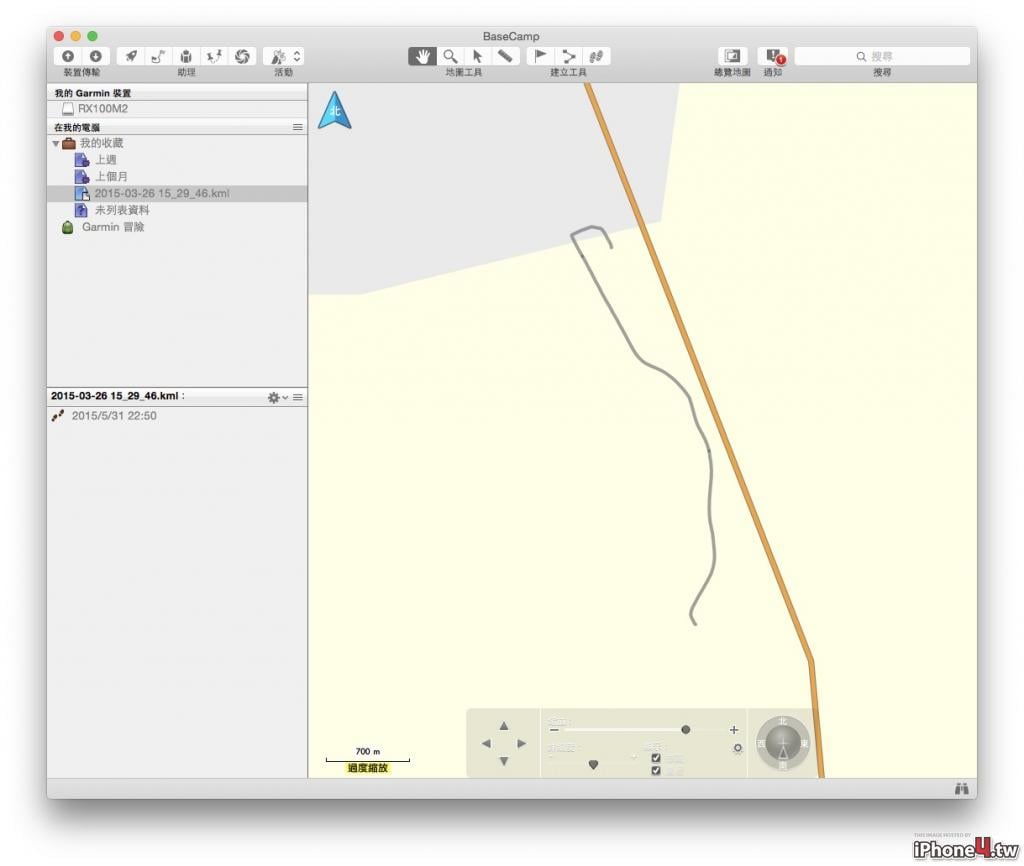
Task: Pan the map up with up arrow
Action: coord(504,726)
